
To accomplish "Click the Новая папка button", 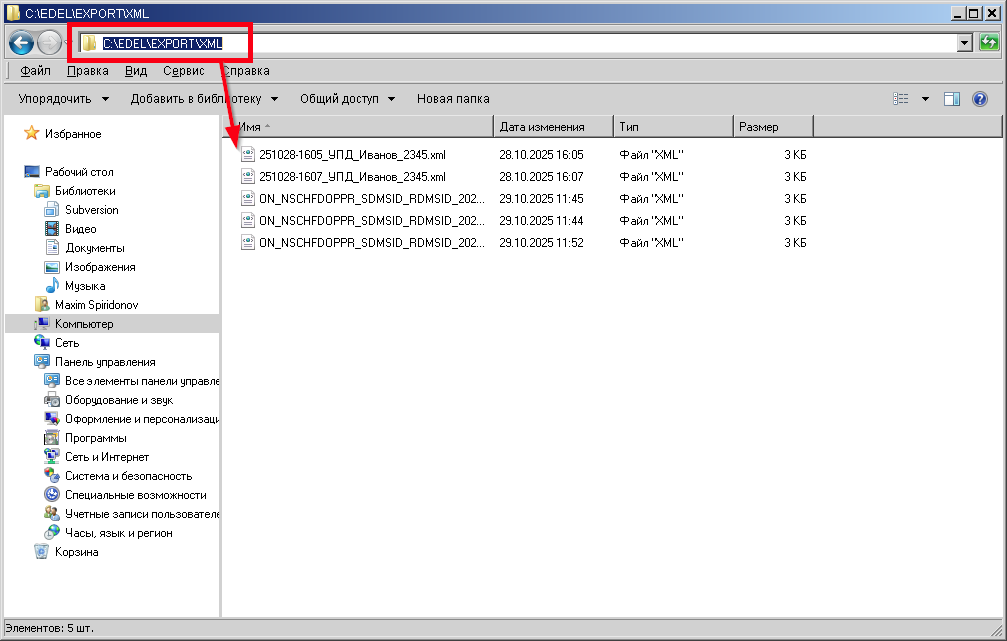I will coord(453,99).
